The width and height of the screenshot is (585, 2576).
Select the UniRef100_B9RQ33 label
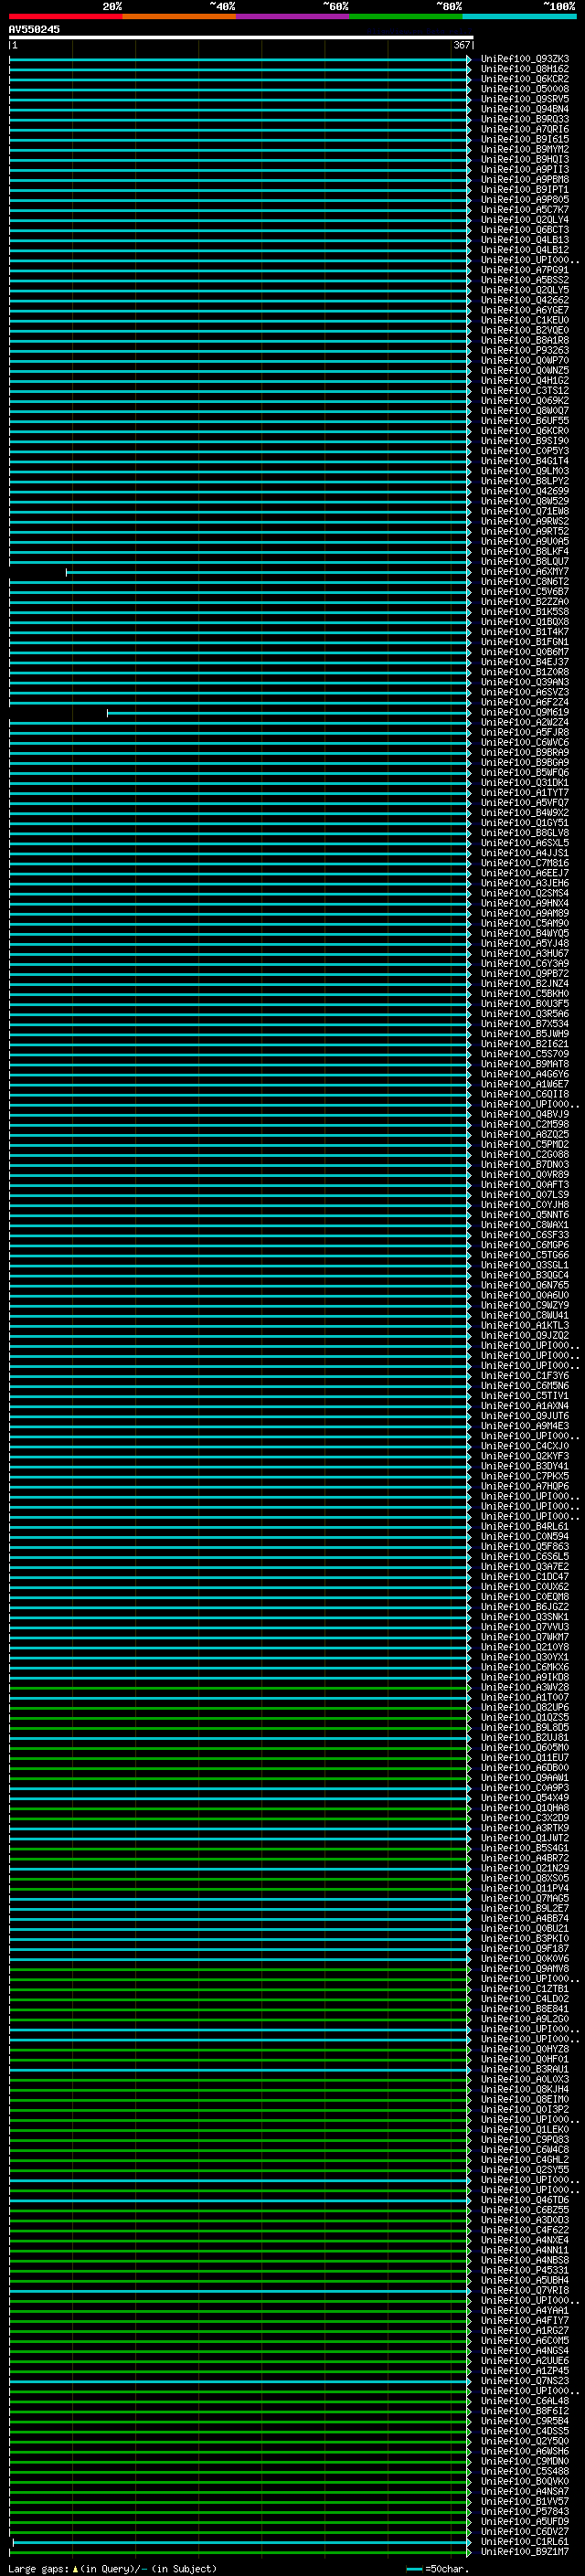(x=524, y=119)
